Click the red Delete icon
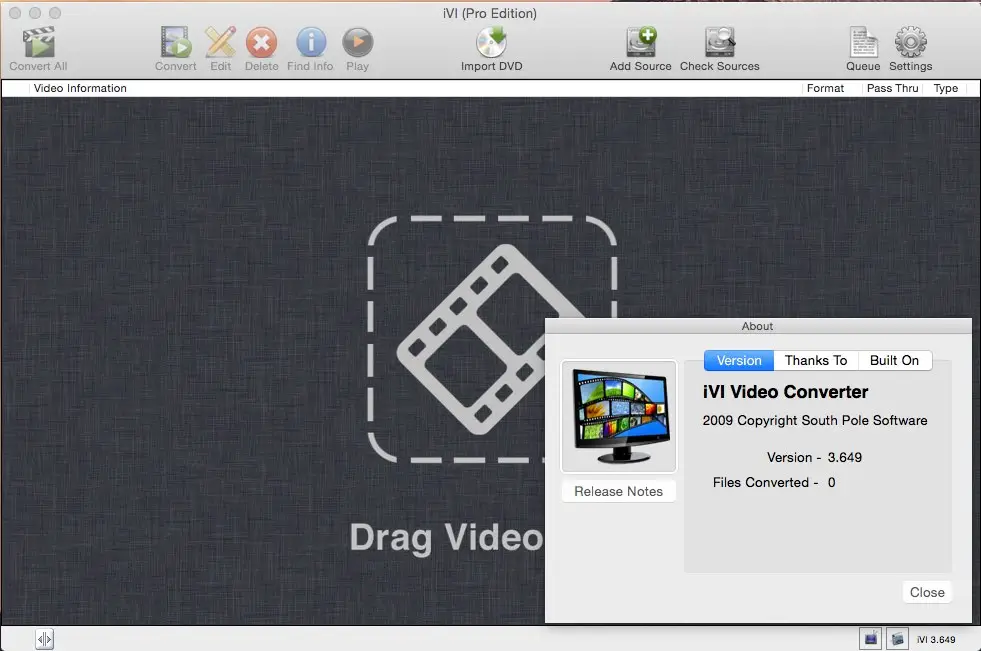The height and width of the screenshot is (651, 981). (x=262, y=43)
